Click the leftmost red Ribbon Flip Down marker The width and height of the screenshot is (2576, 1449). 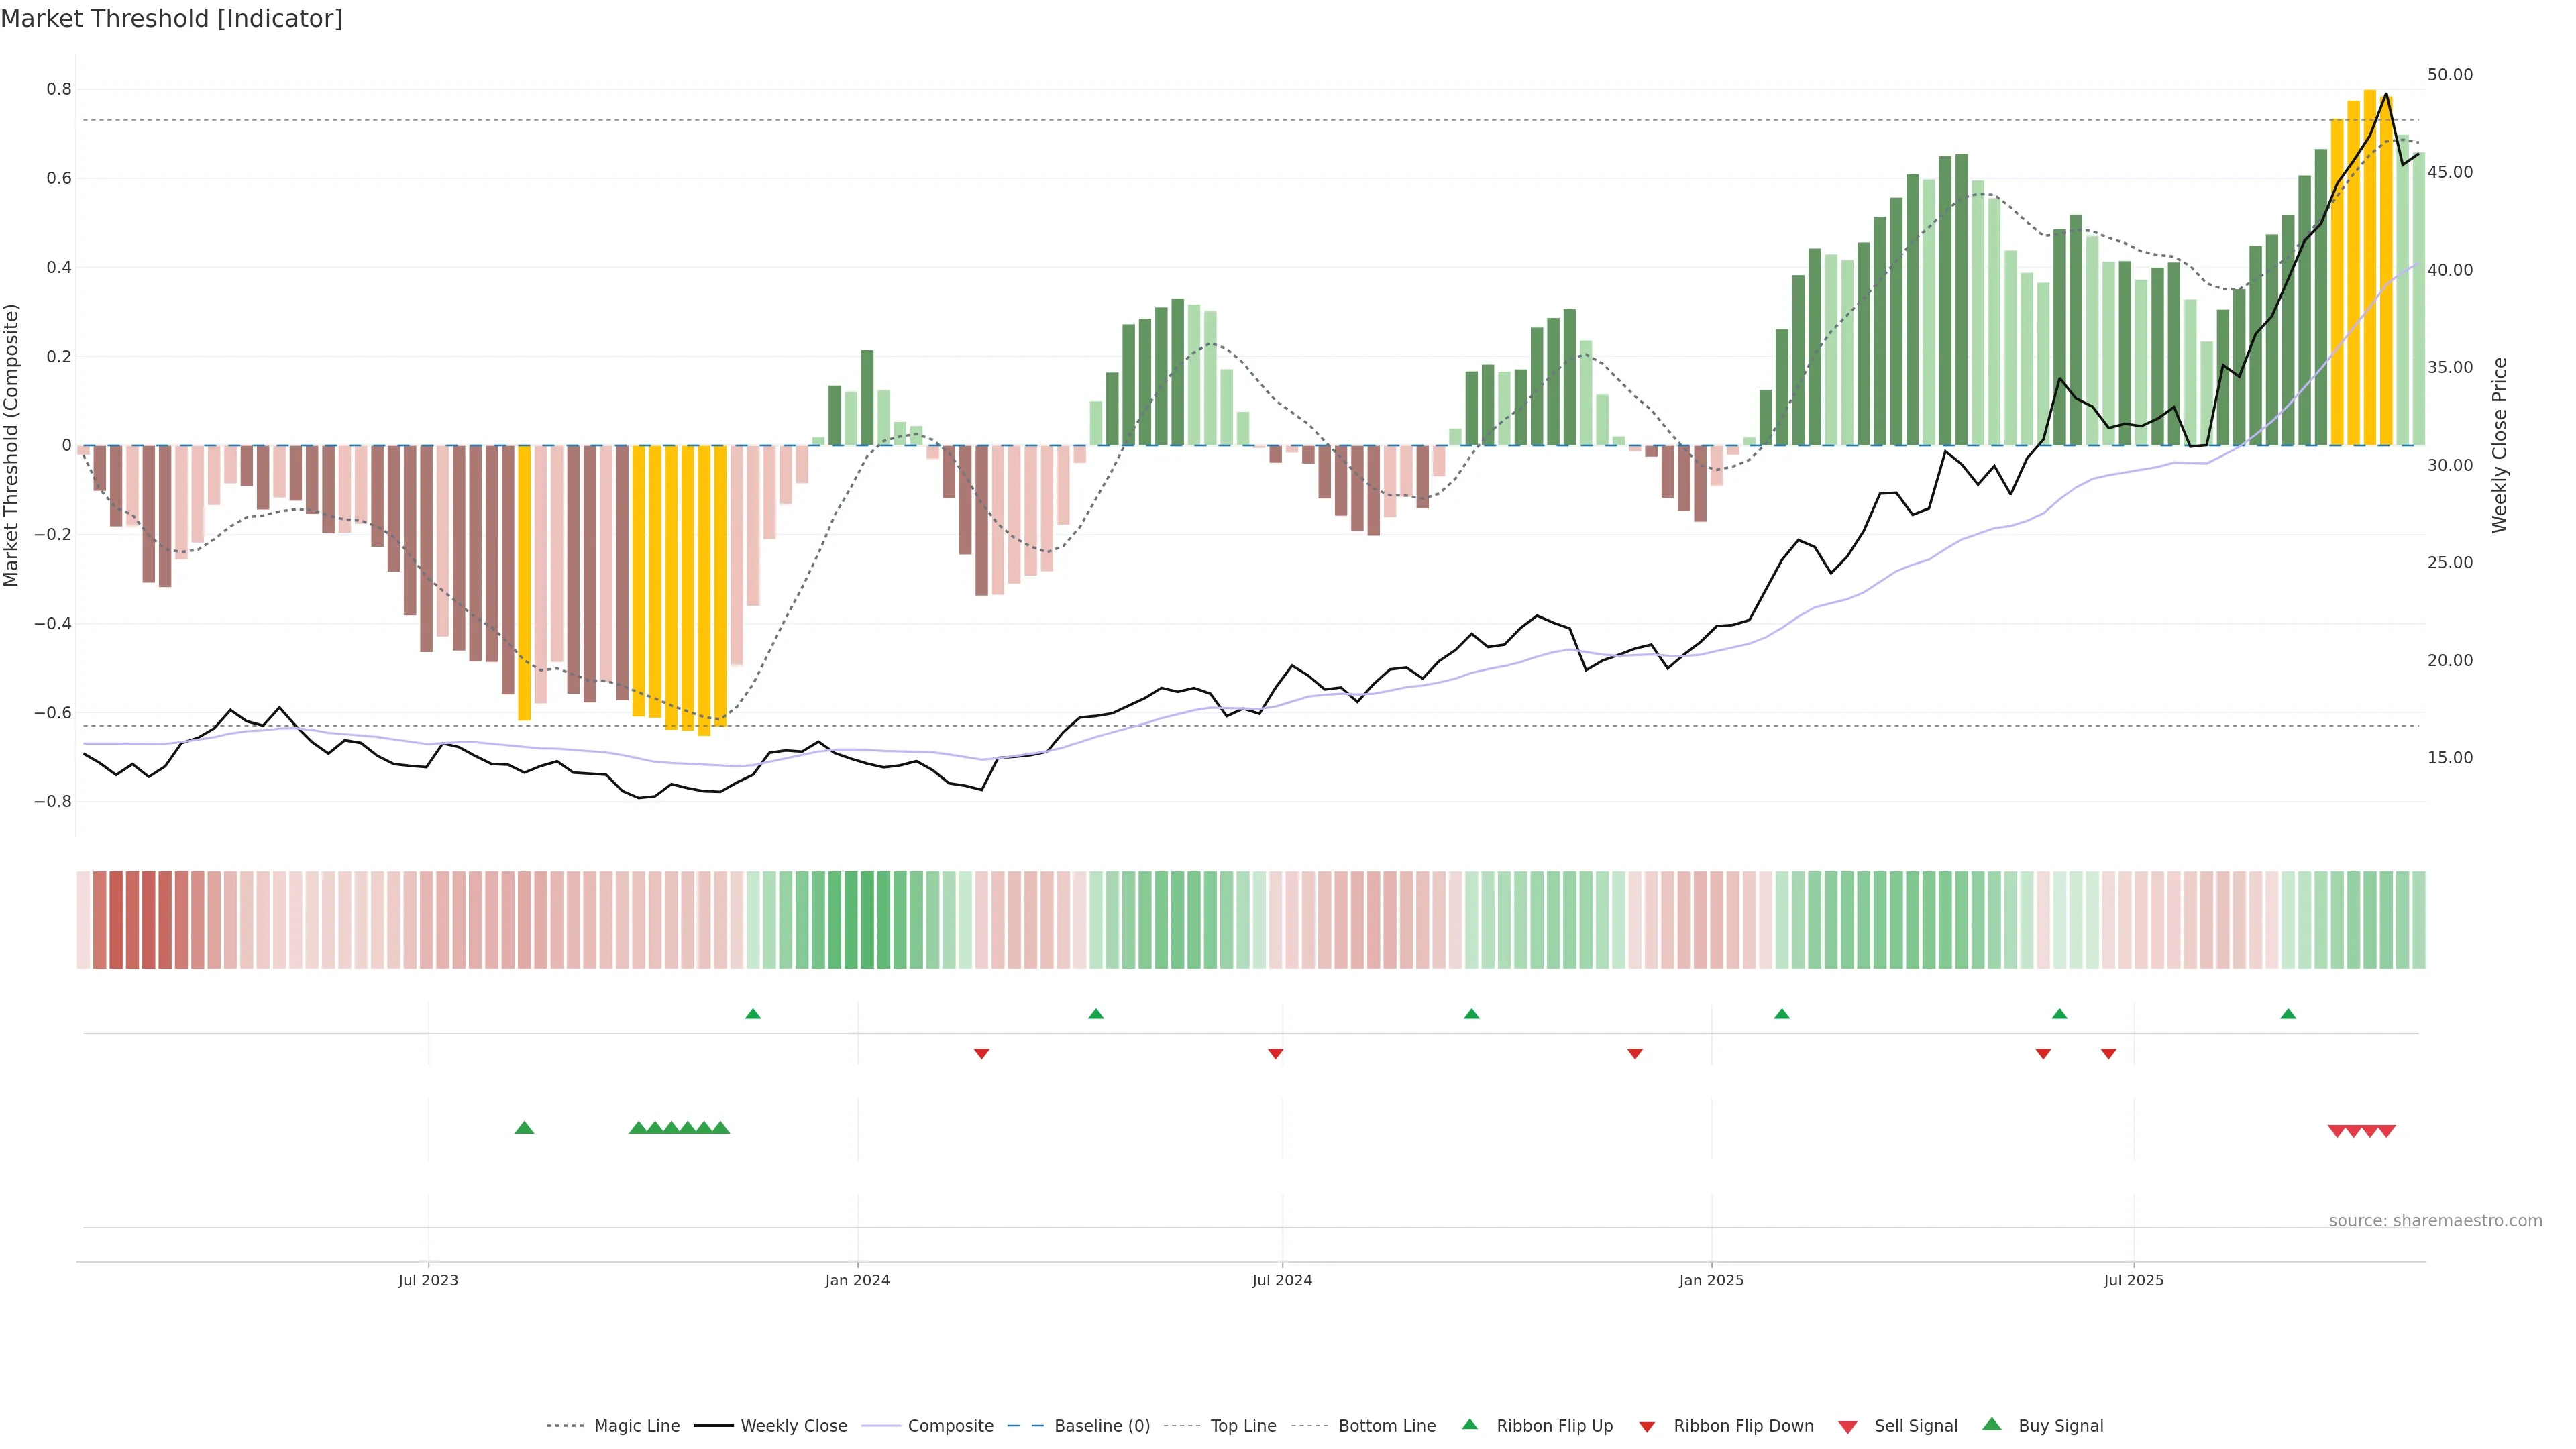pos(981,1053)
